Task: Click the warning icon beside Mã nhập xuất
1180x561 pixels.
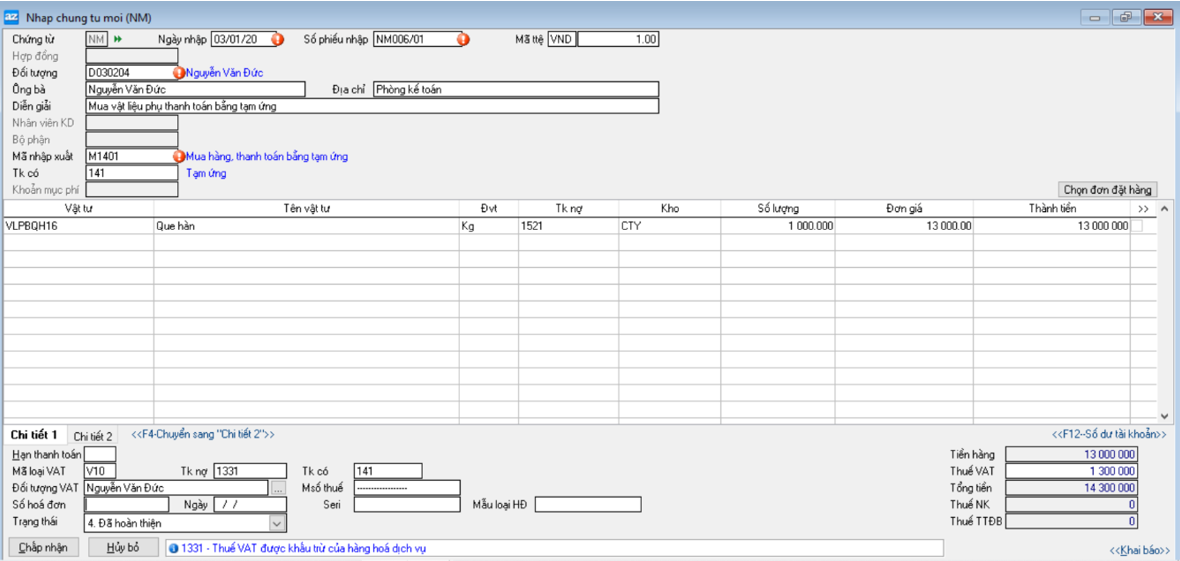Action: [179, 157]
